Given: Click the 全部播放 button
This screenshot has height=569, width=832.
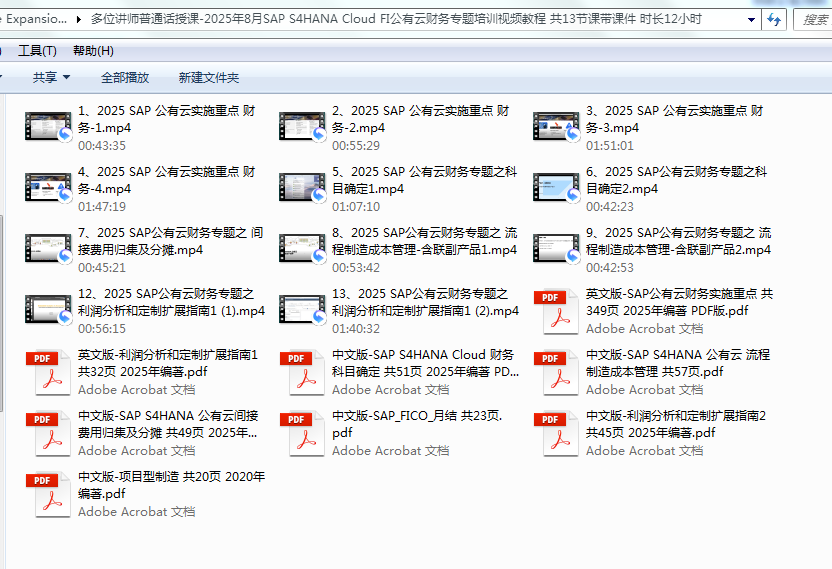Looking at the screenshot, I should tap(125, 77).
